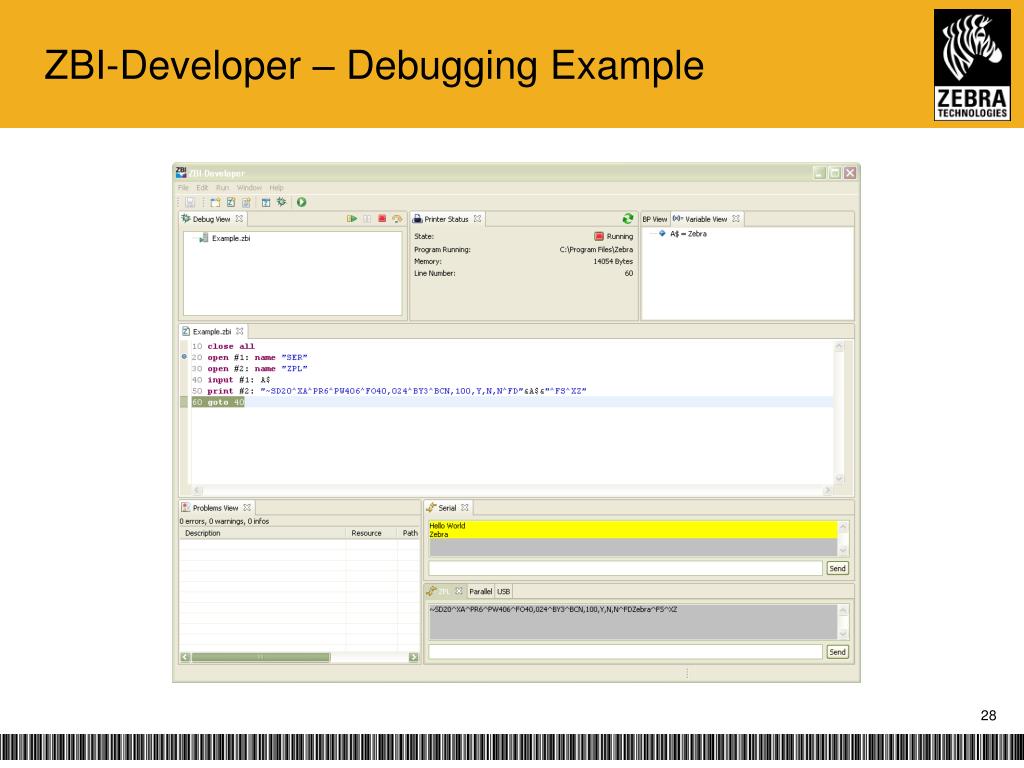Viewport: 1024px width, 768px height.
Task: Close the Example.zbi editor tab
Action: pos(240,331)
